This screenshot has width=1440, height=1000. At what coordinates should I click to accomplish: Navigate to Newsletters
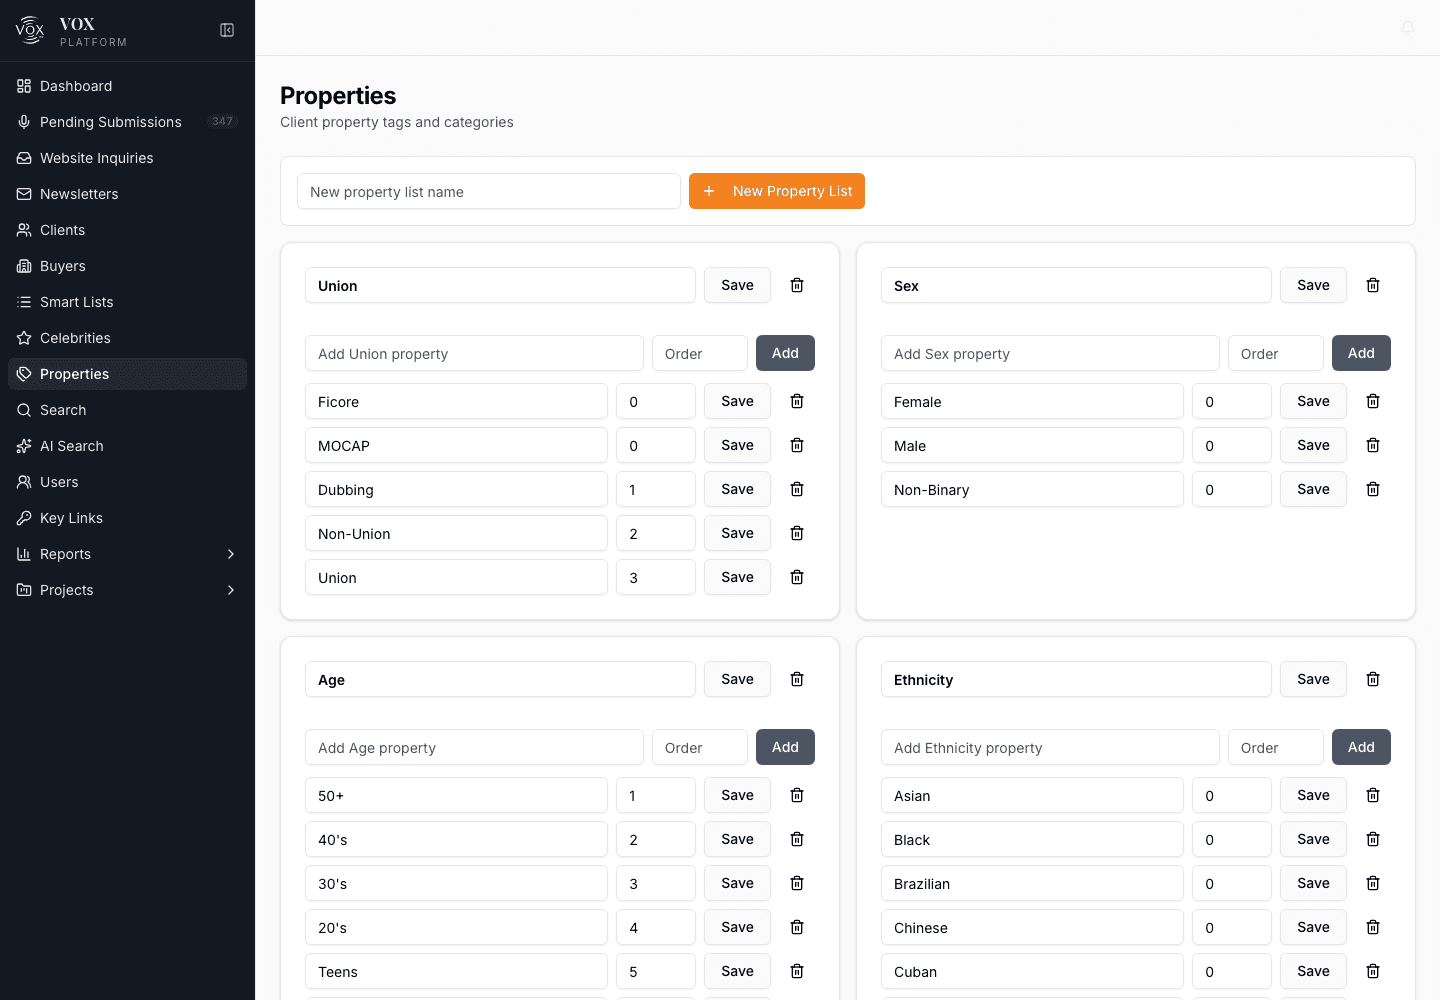pyautogui.click(x=127, y=194)
